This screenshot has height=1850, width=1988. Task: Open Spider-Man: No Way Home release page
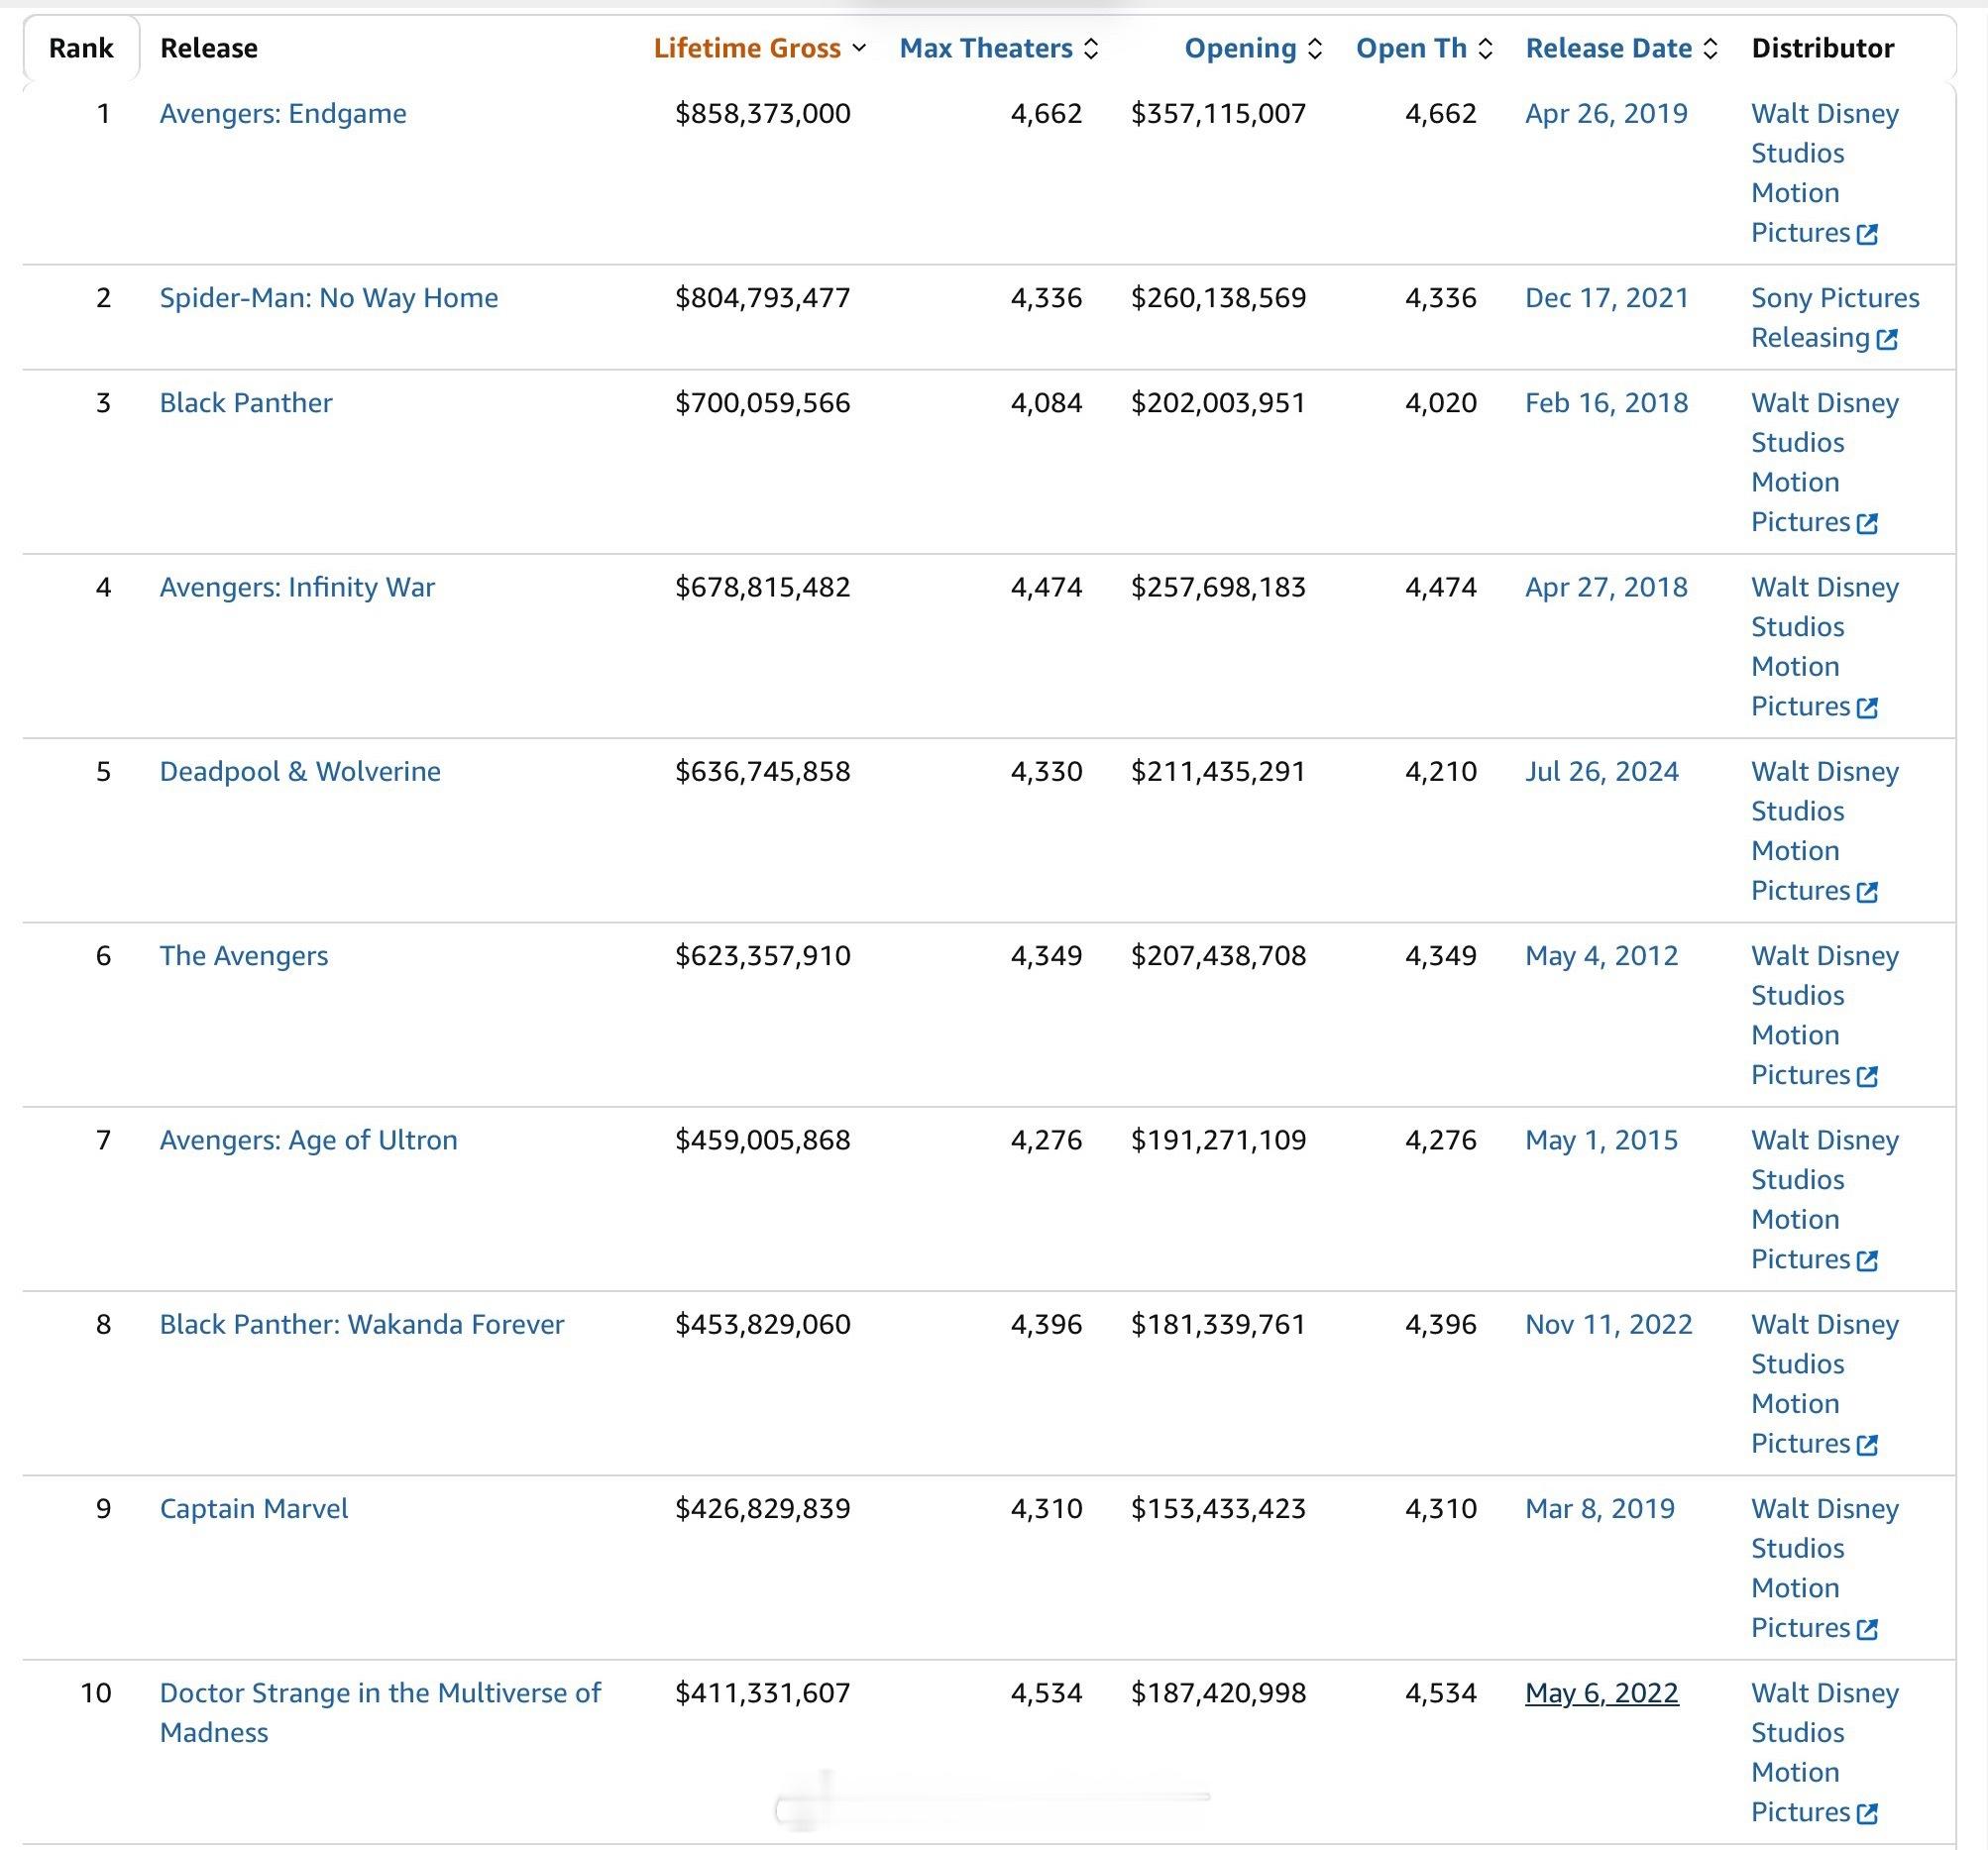328,298
